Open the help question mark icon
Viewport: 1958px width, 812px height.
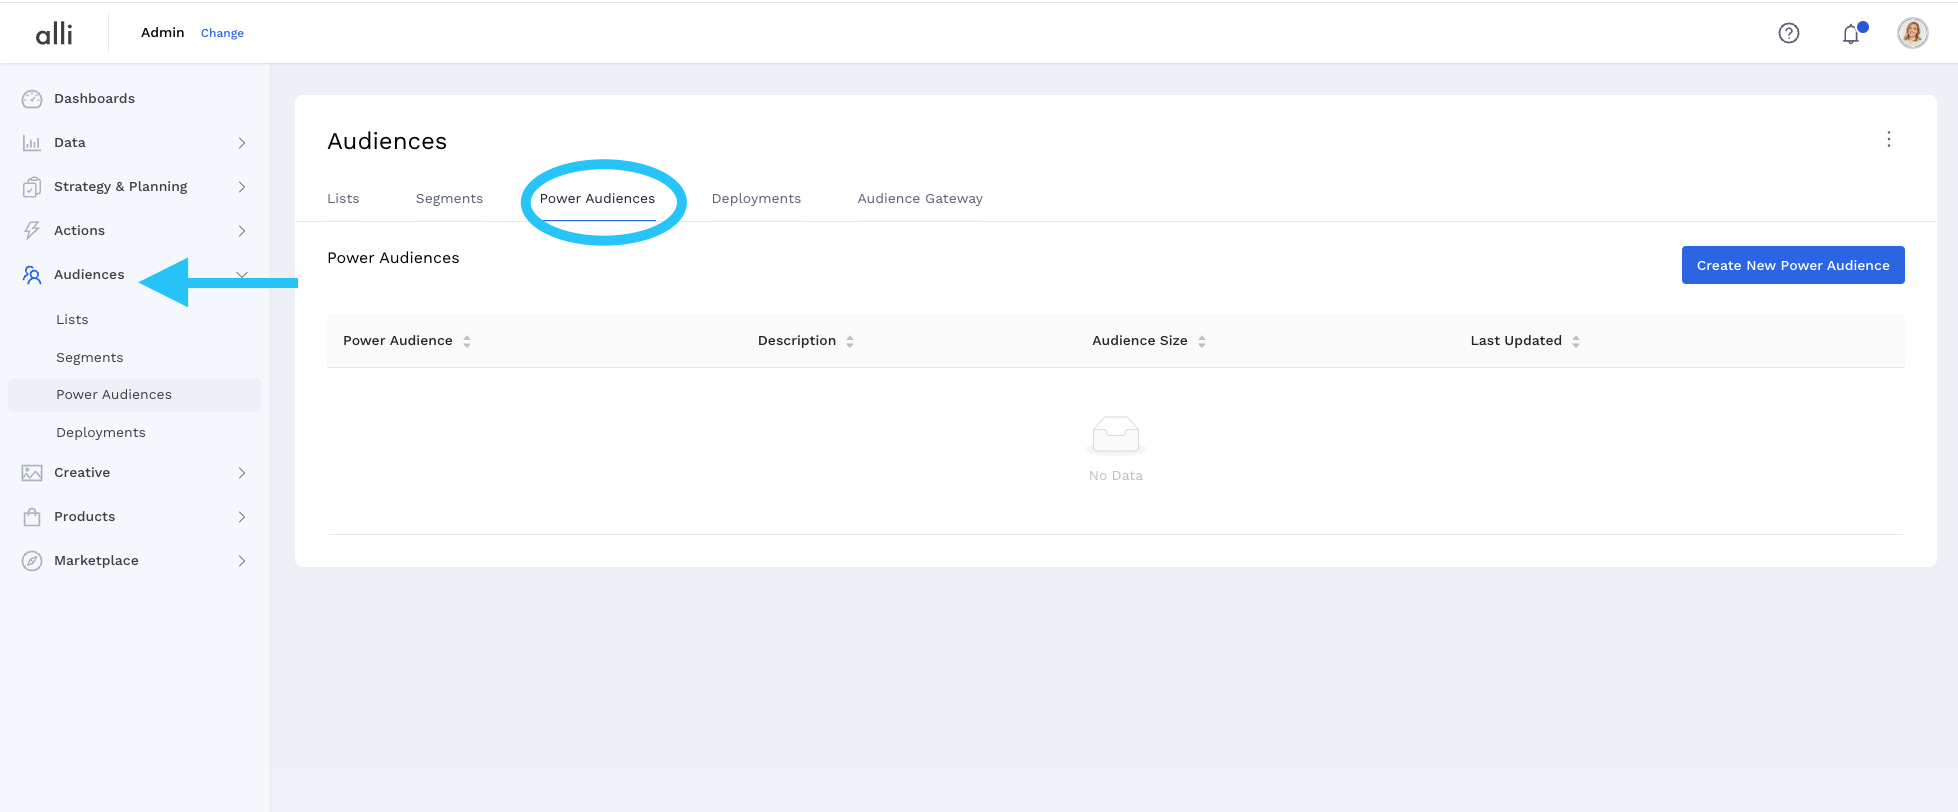click(1788, 33)
